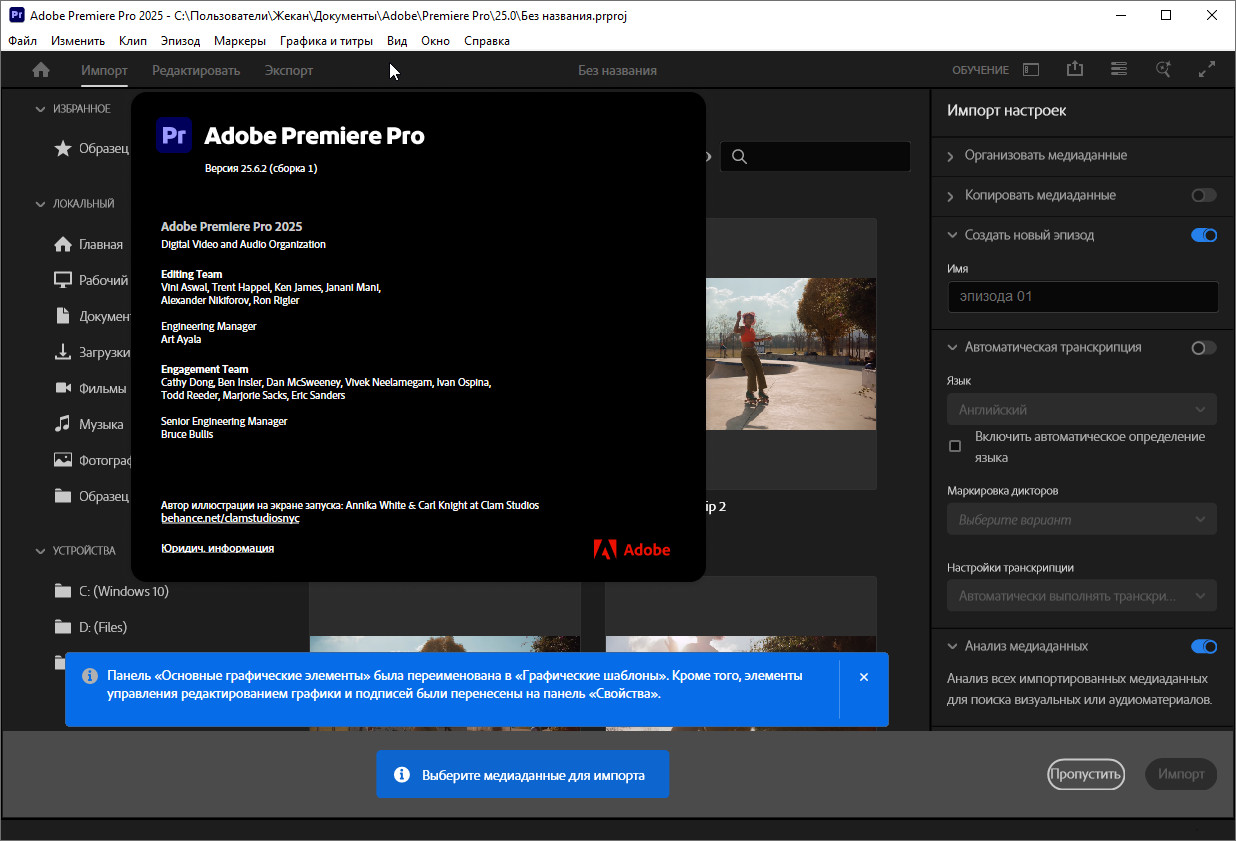This screenshot has width=1236, height=841.
Task: Switch to the Экспорт tab
Action: click(x=289, y=70)
